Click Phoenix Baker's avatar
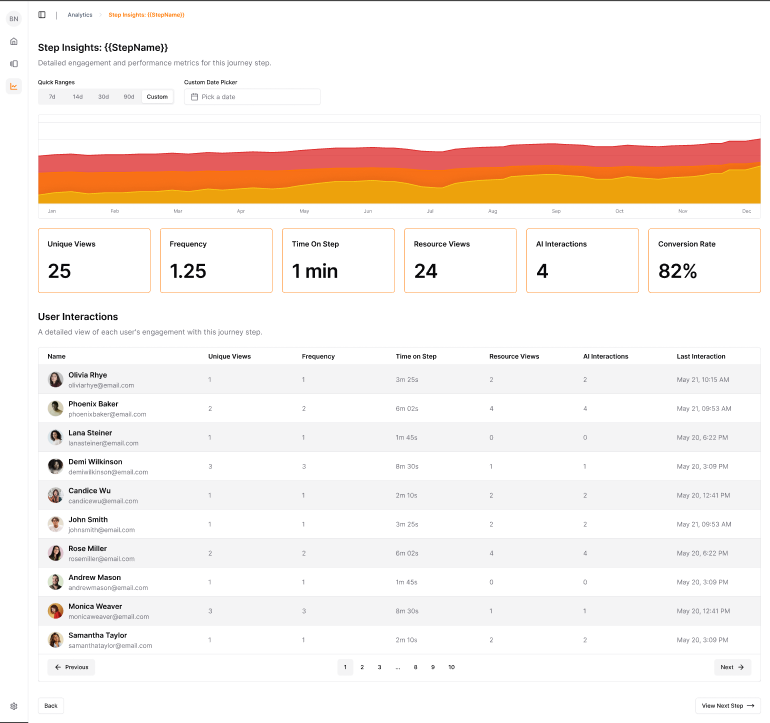This screenshot has width=770, height=723. 55,408
